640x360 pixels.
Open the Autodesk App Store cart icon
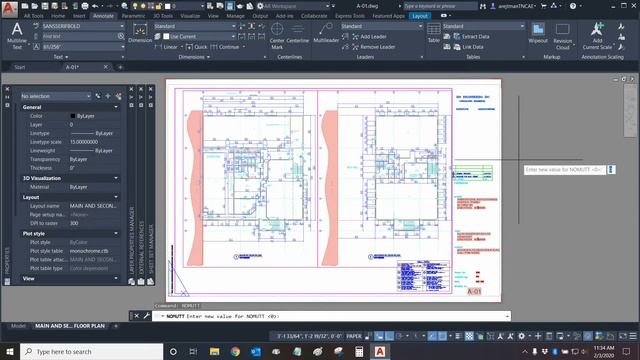coord(543,6)
